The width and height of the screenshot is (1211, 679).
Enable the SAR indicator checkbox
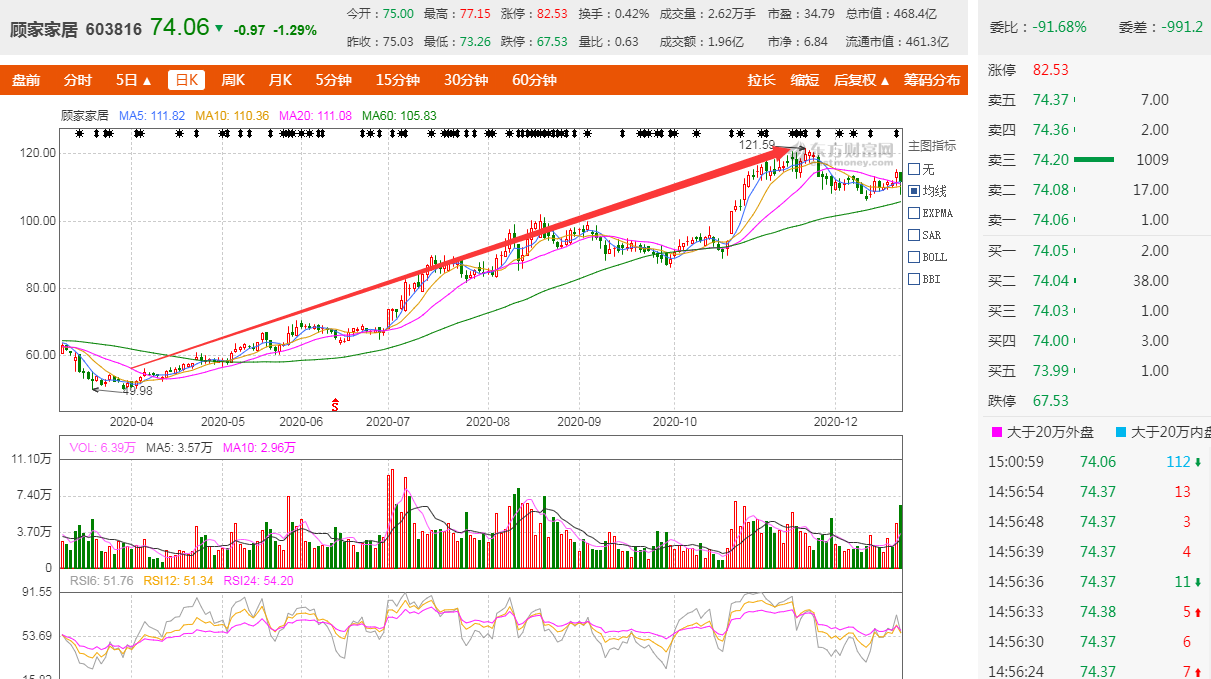pyautogui.click(x=913, y=235)
